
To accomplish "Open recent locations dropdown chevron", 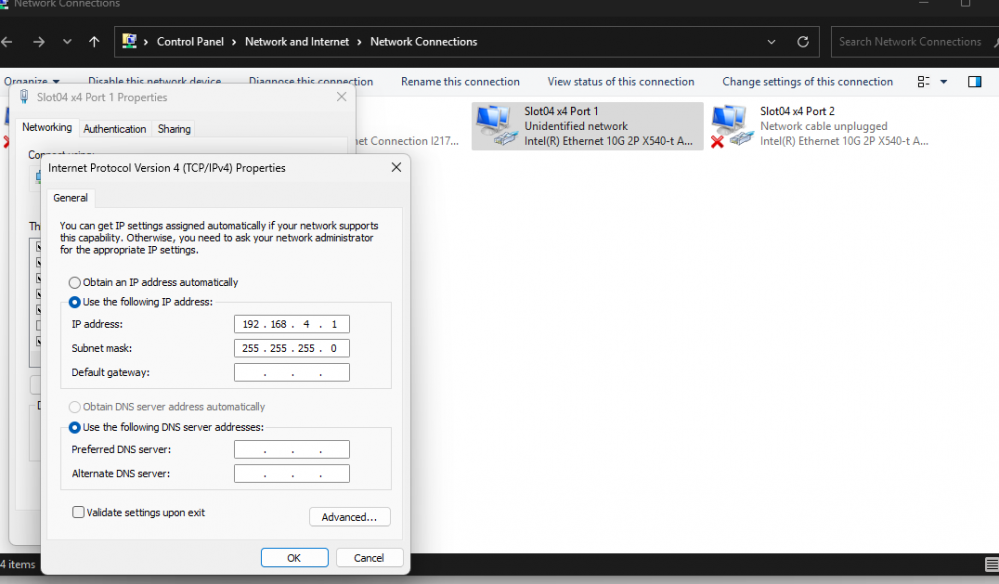I will [67, 42].
